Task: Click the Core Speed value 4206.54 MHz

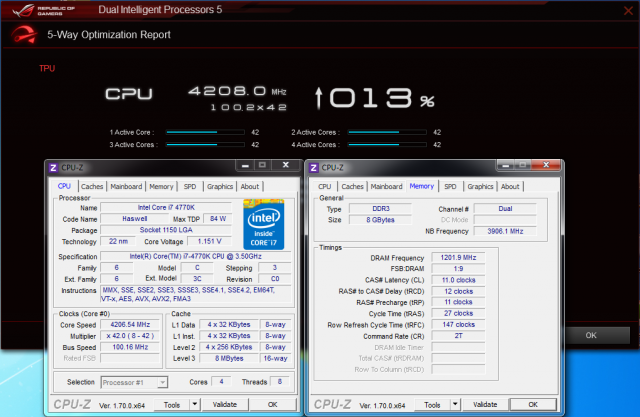Action: [130, 325]
